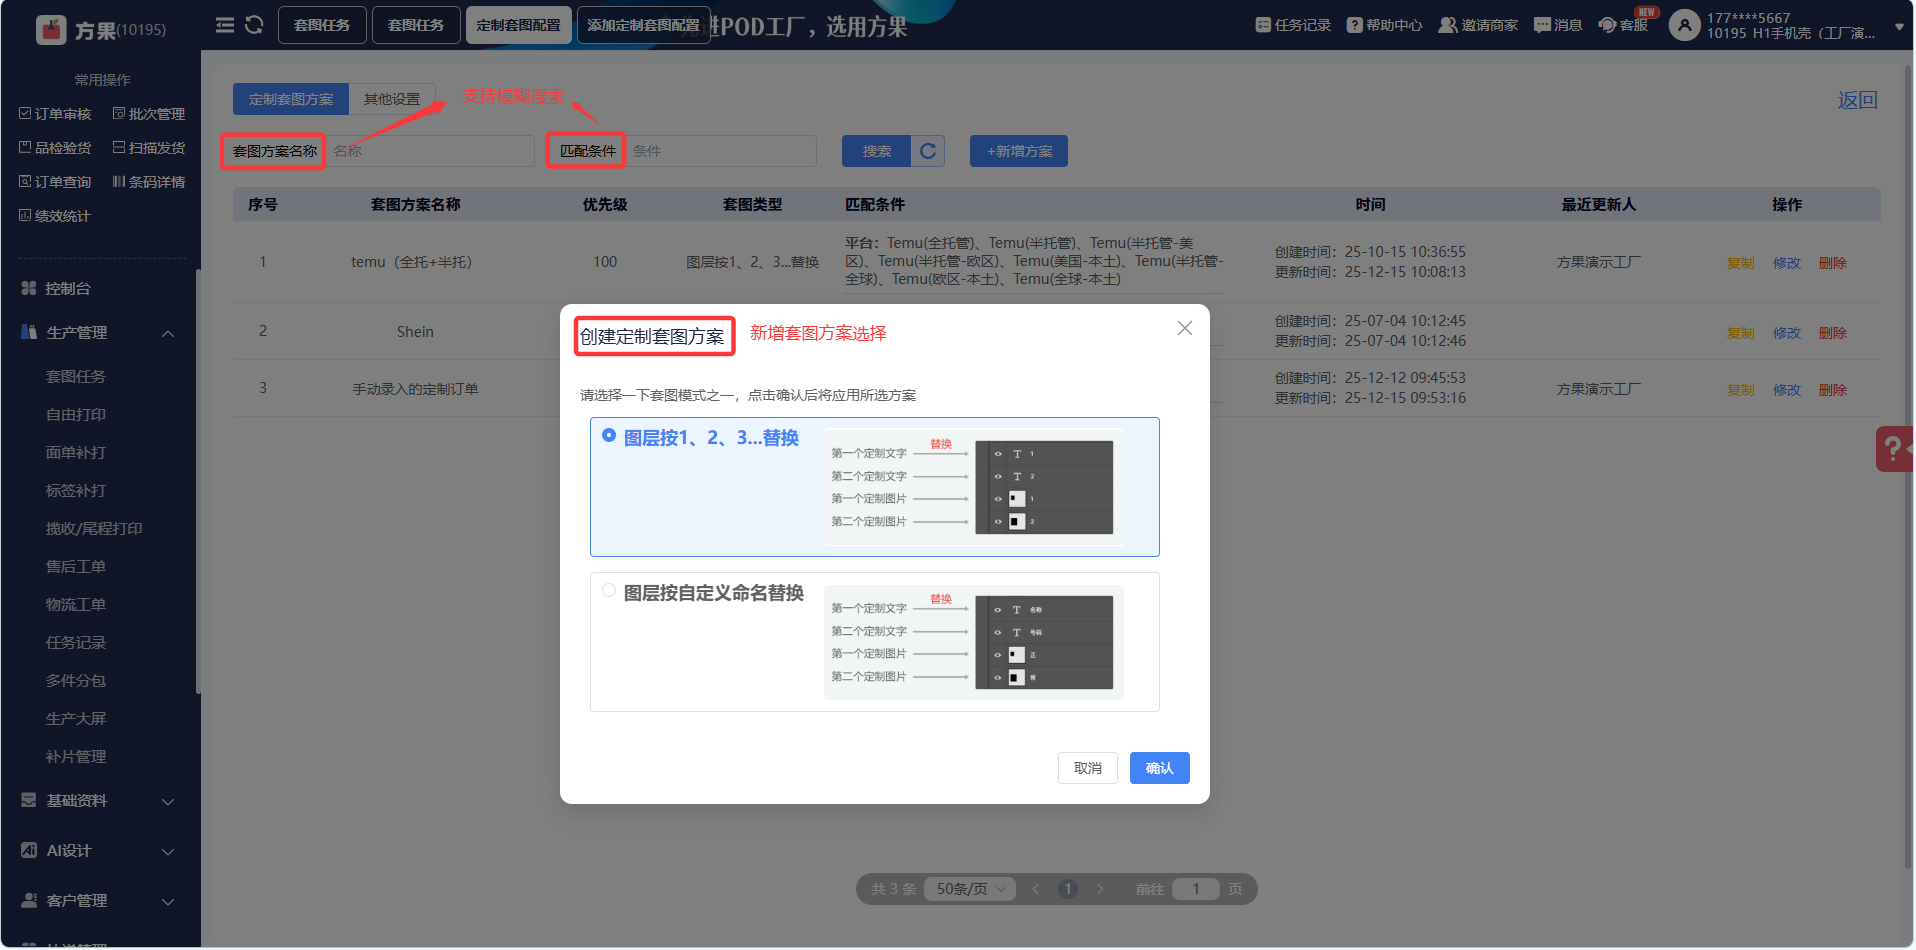This screenshot has height=950, width=1916.
Task: Open 物流工单 in sidebar
Action: (76, 605)
